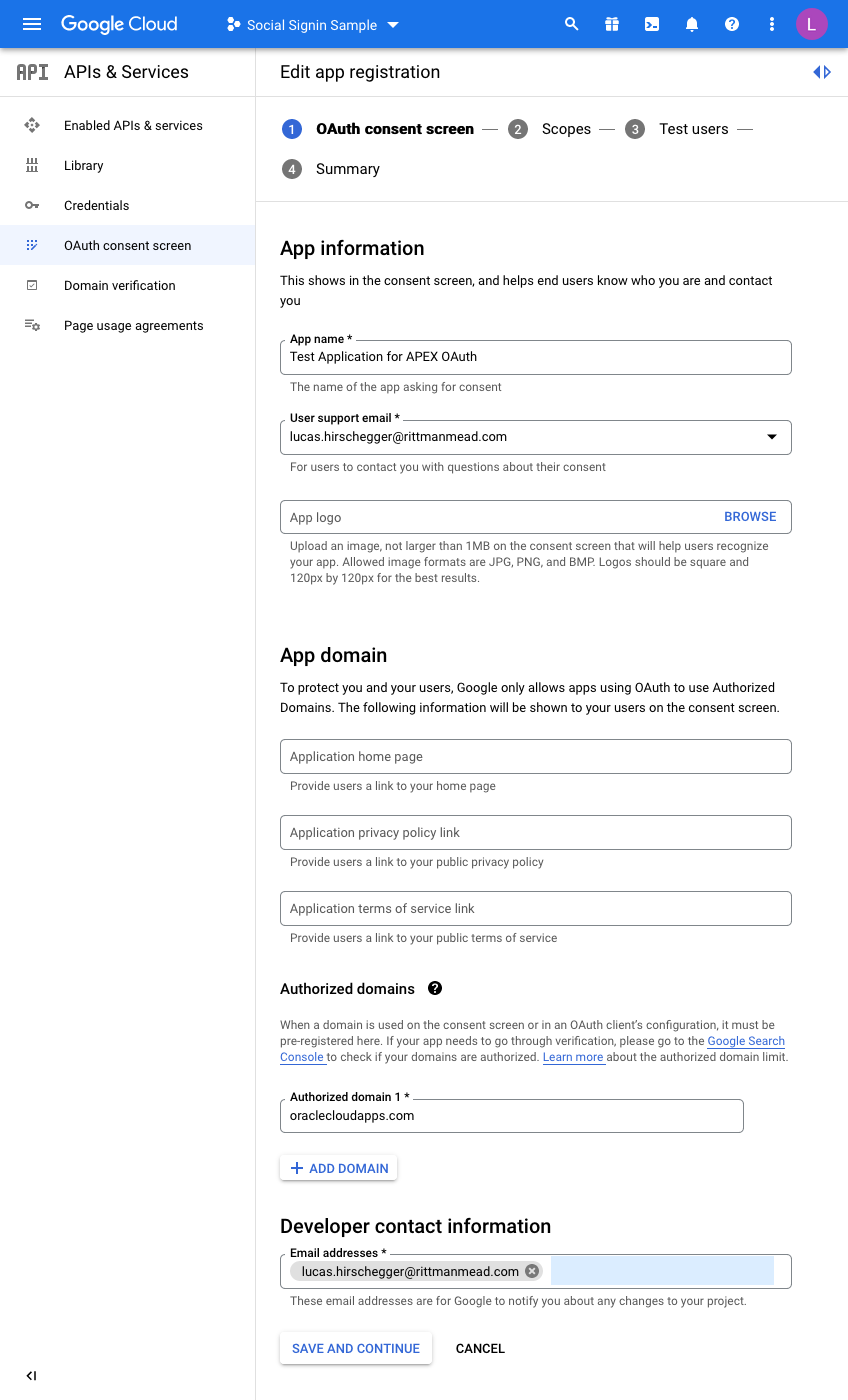
Task: Click the search magnifier icon
Action: tap(572, 24)
